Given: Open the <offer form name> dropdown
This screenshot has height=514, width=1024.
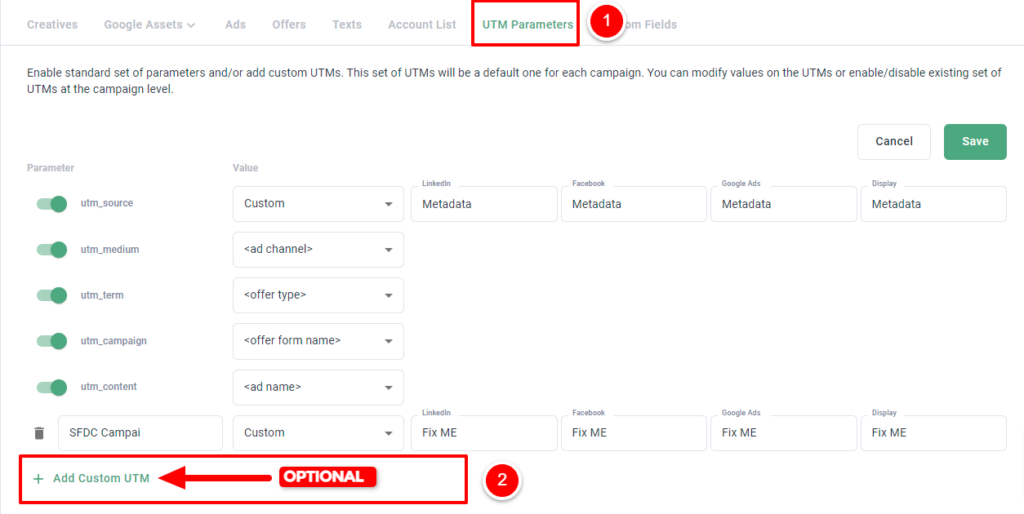Looking at the screenshot, I should pyautogui.click(x=318, y=341).
